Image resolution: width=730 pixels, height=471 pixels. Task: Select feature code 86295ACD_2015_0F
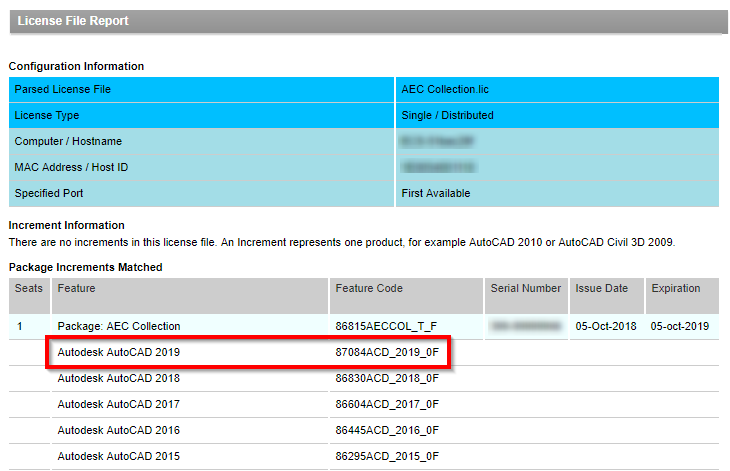pos(387,457)
